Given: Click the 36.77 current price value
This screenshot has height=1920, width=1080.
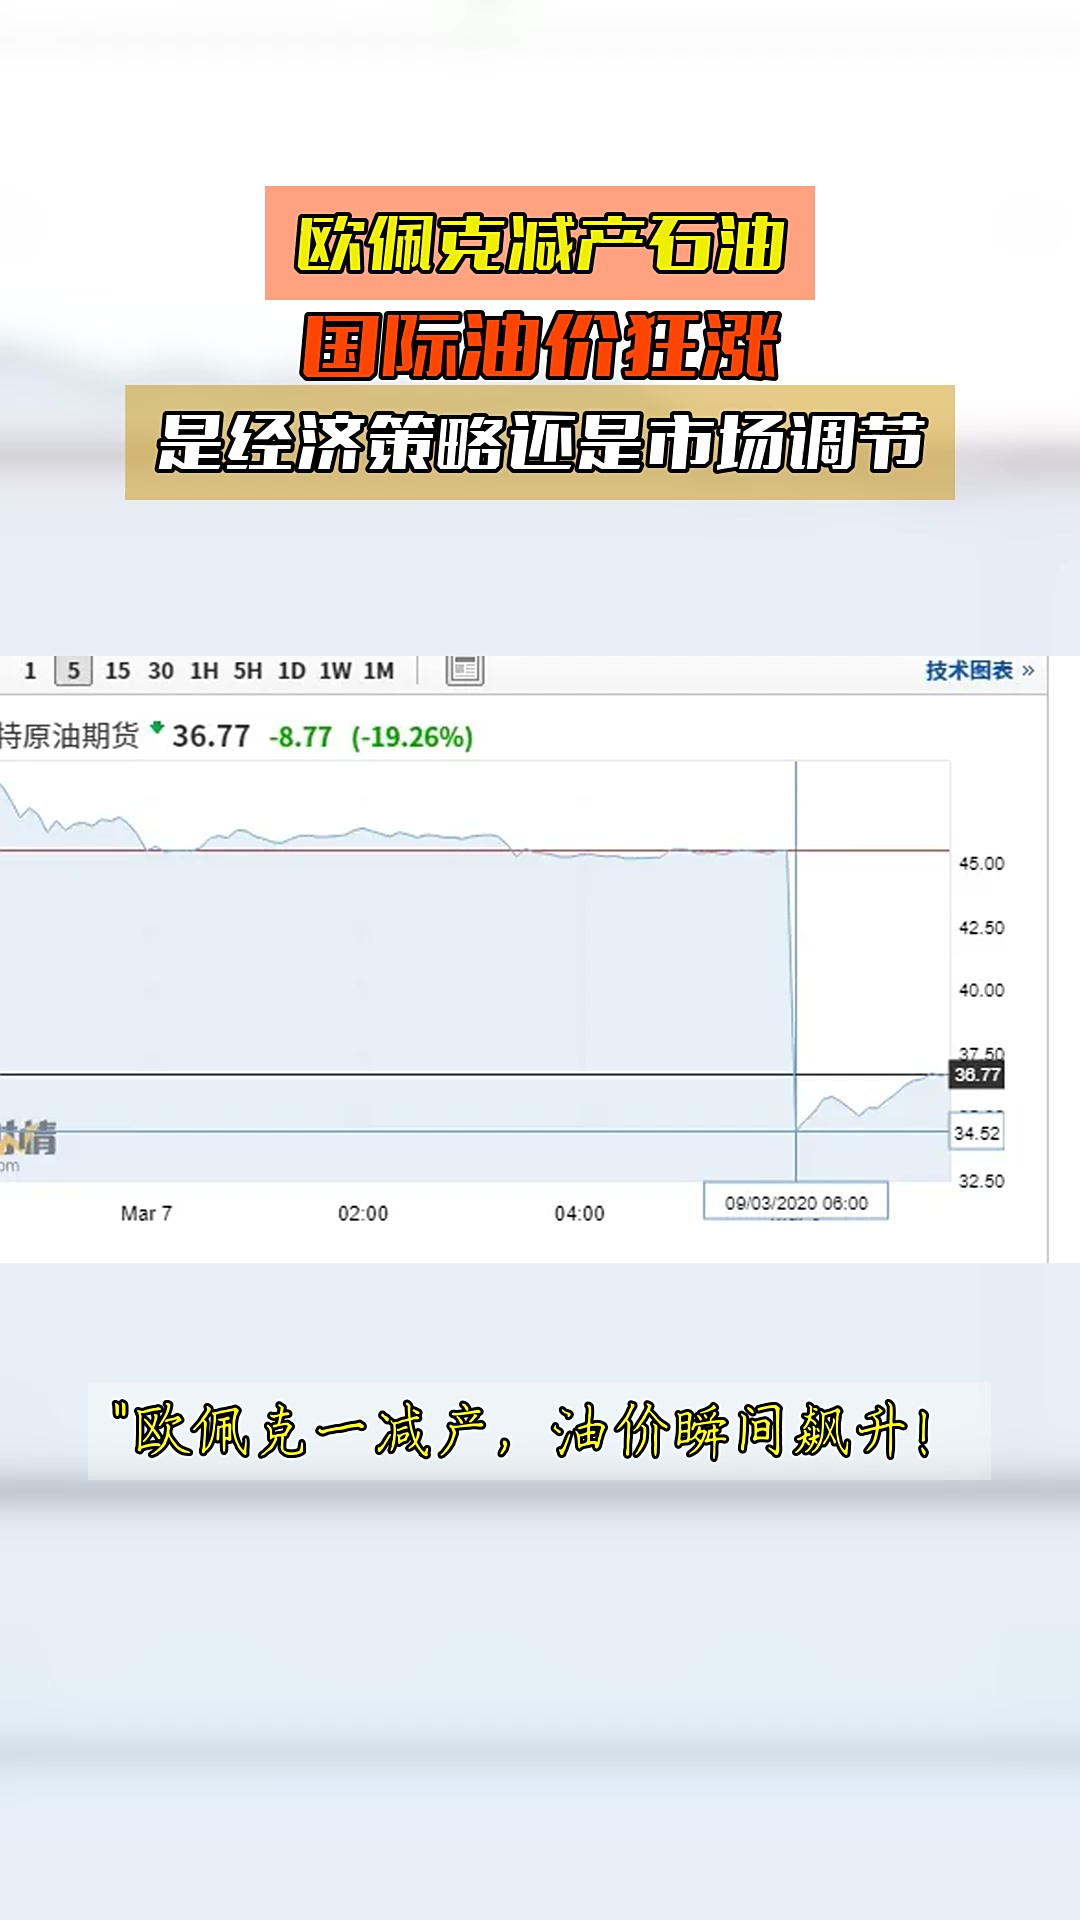Looking at the screenshot, I should [211, 737].
